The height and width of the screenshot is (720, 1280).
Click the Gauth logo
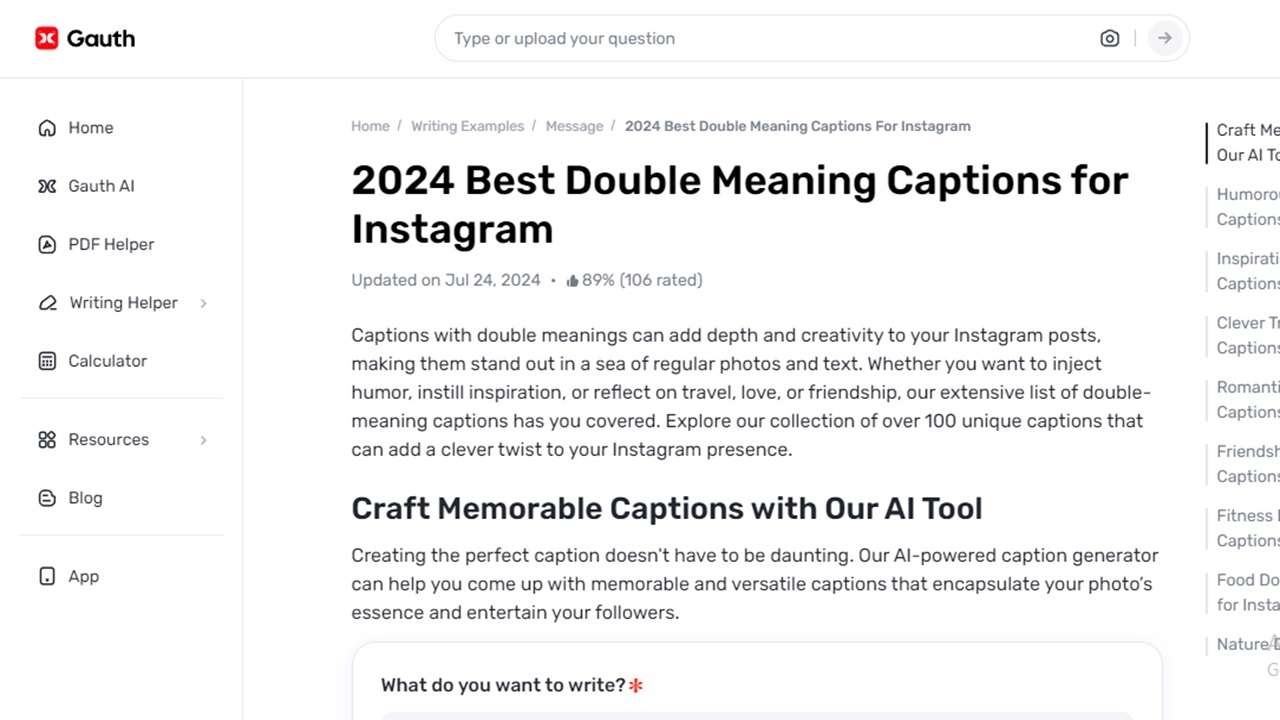(x=85, y=38)
